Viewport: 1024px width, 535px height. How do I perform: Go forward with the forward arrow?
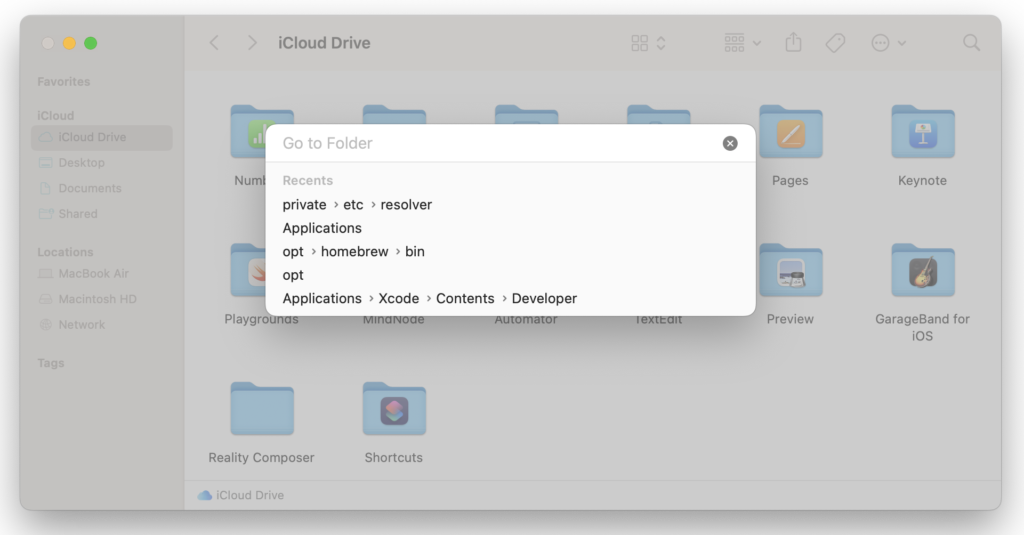252,43
